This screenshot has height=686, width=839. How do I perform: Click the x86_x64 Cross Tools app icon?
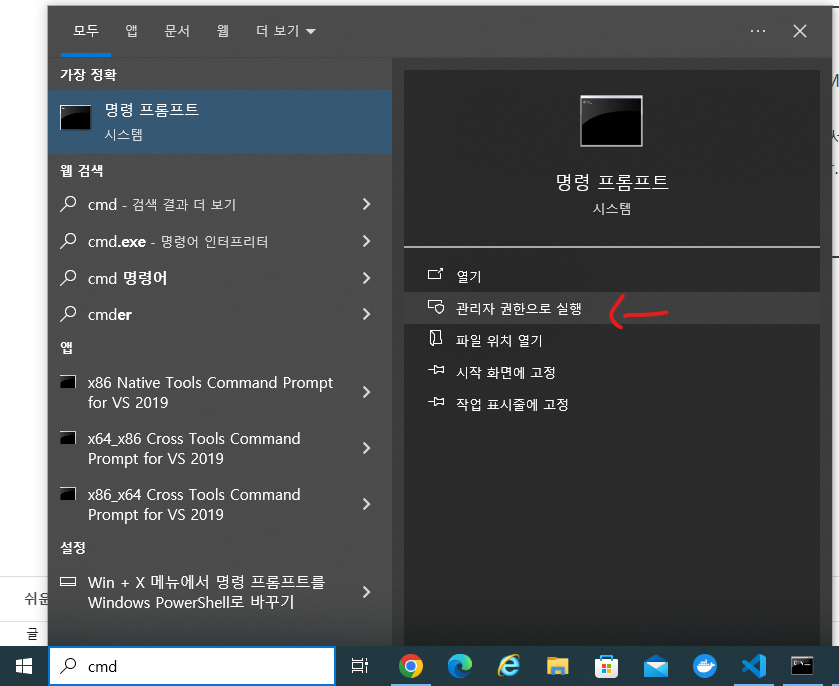[68, 493]
